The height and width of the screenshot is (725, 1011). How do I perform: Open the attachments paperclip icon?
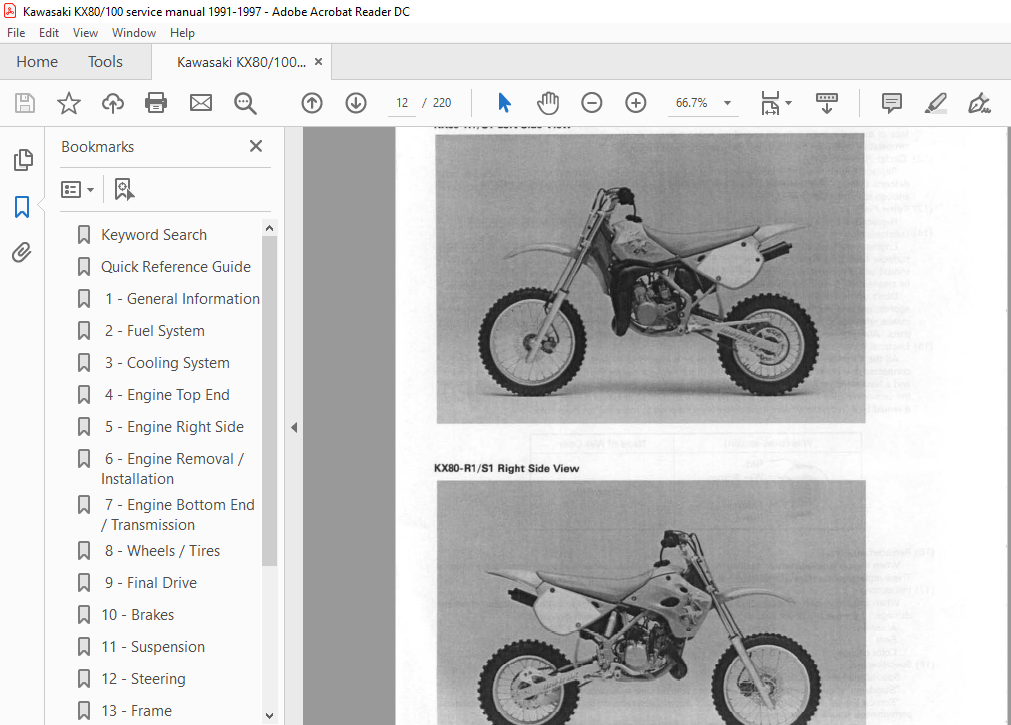point(22,252)
